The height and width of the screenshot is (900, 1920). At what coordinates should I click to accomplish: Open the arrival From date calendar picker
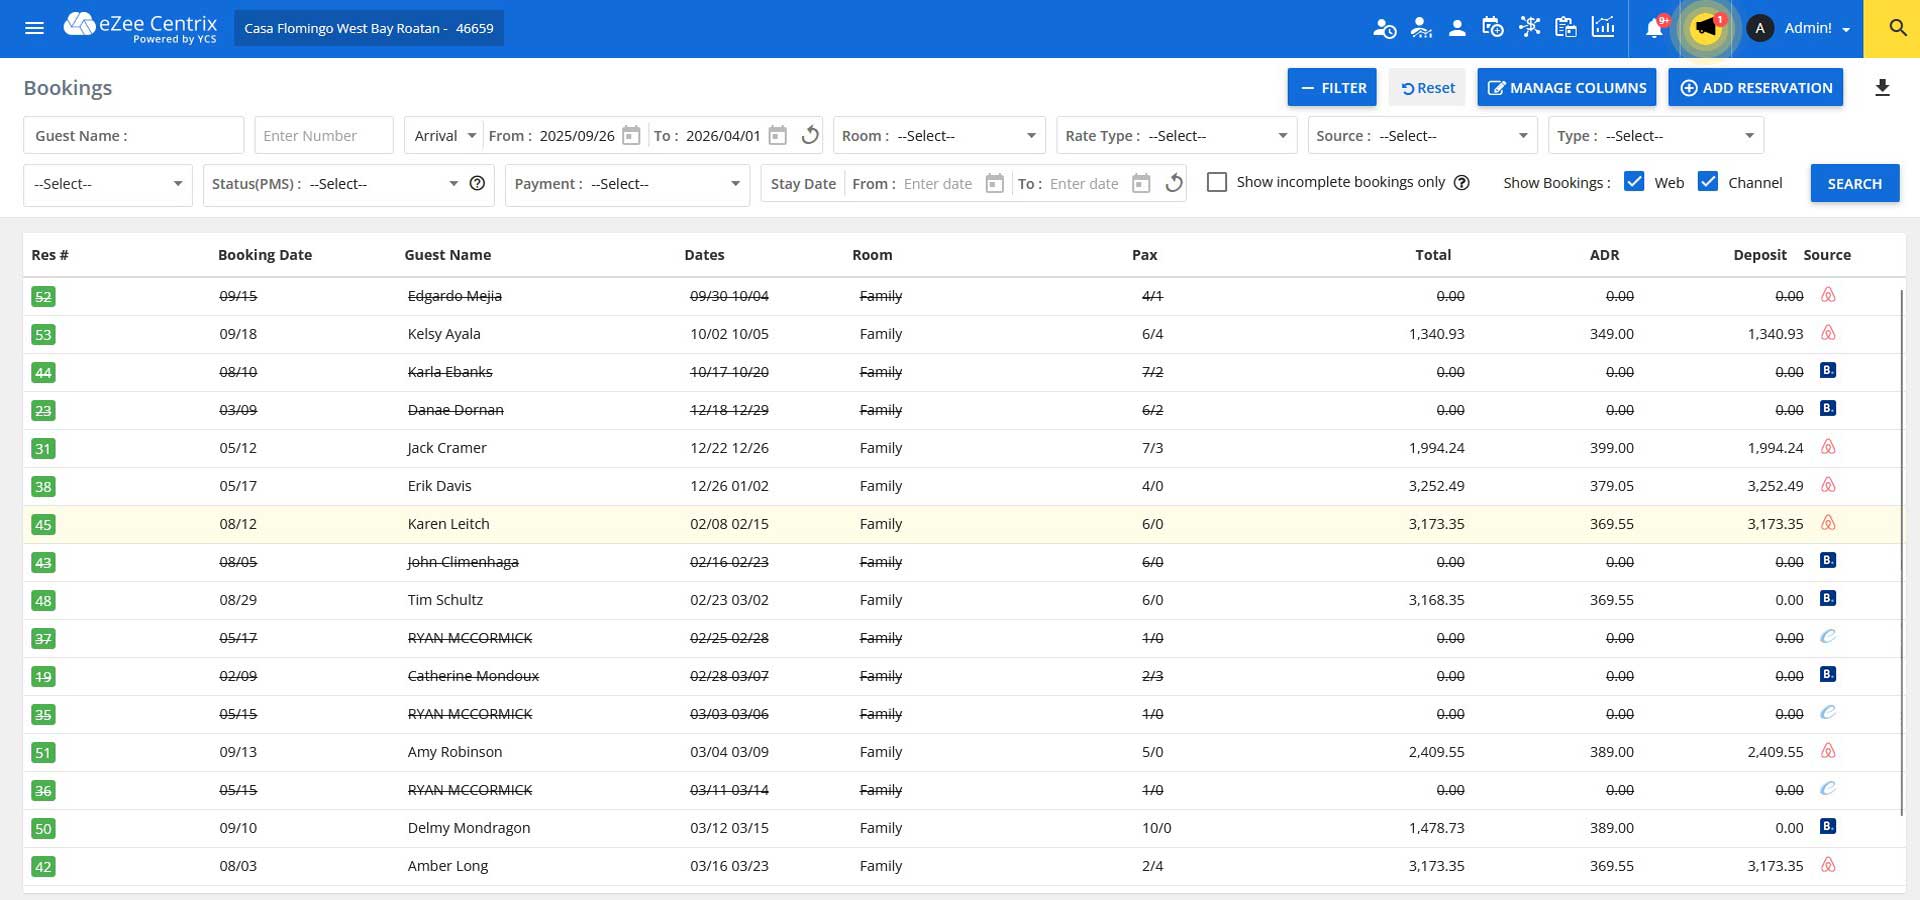(631, 136)
